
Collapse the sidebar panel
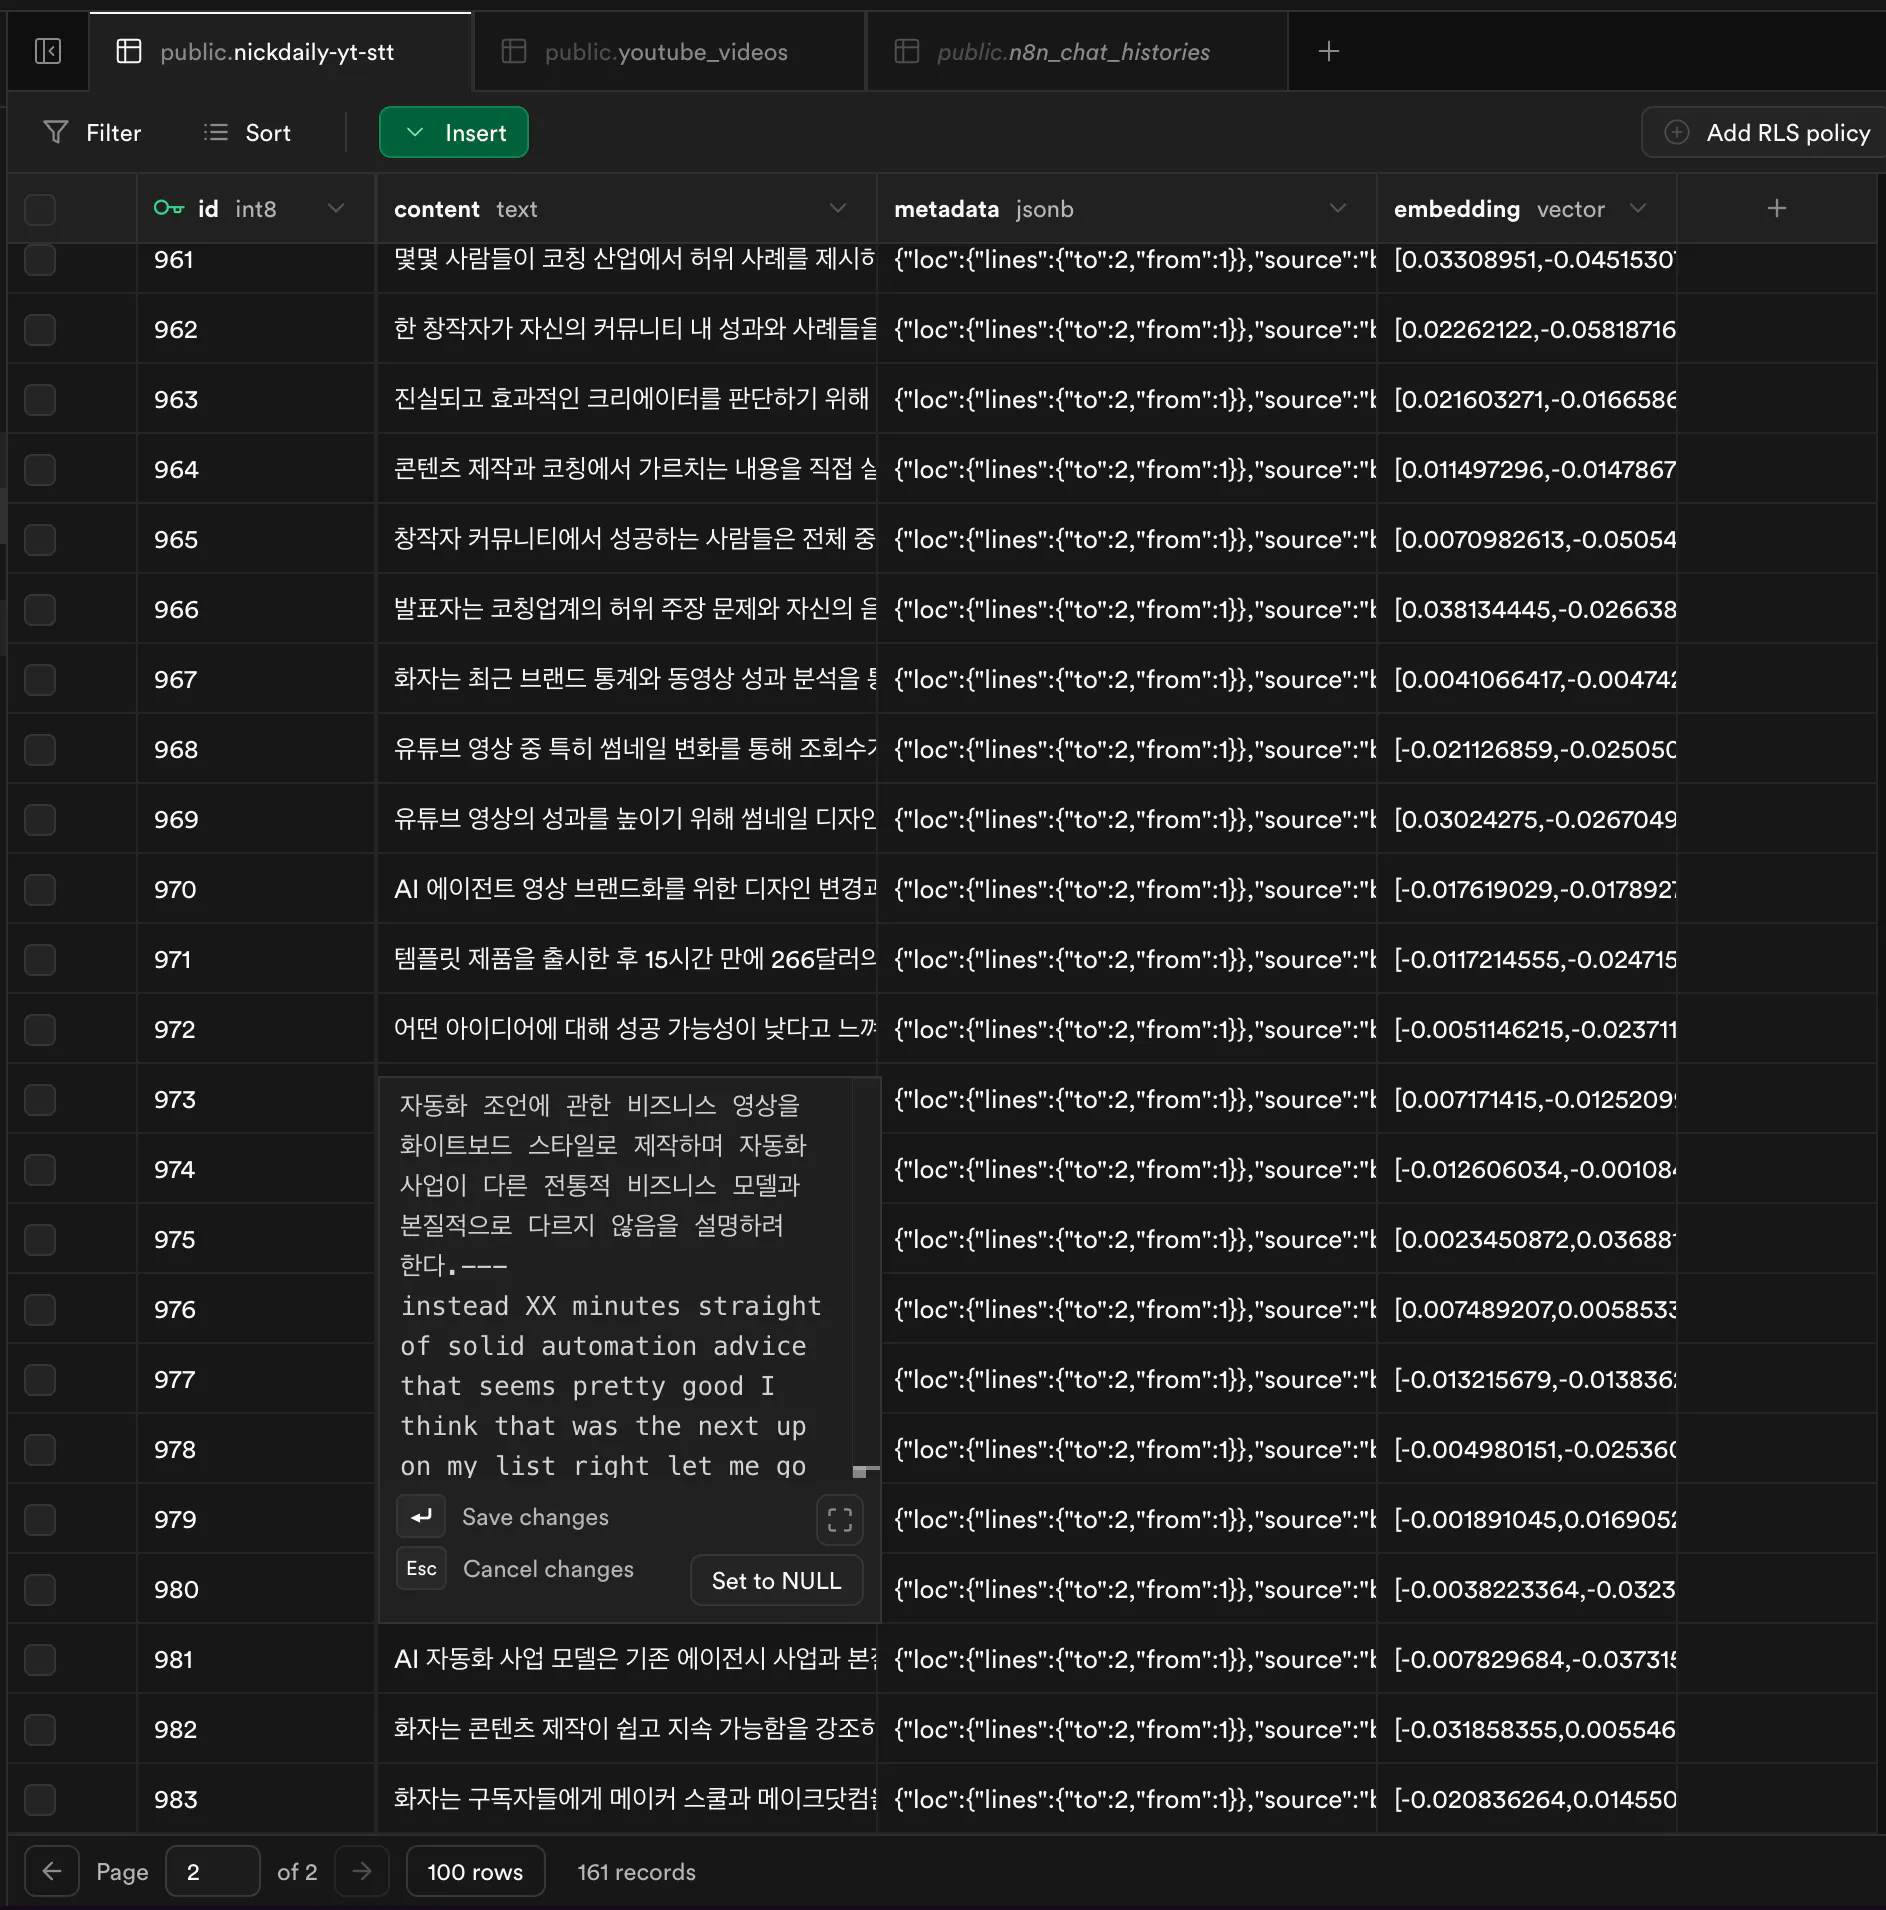[x=47, y=51]
